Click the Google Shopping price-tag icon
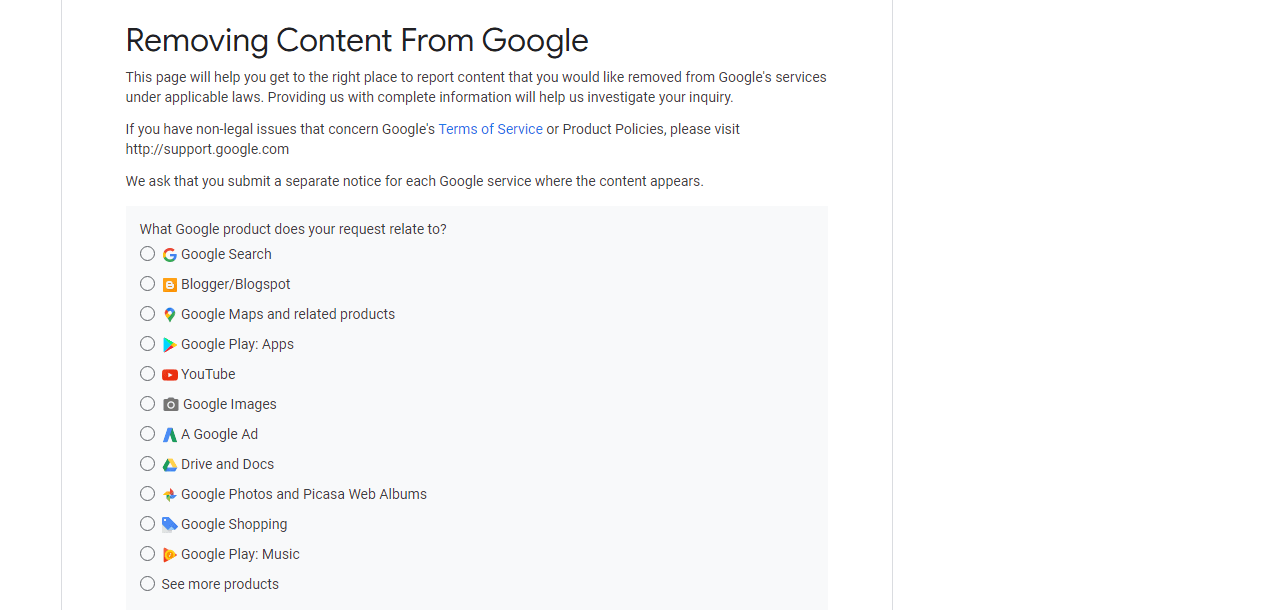Screen dimensions: 1280x610 (170, 524)
